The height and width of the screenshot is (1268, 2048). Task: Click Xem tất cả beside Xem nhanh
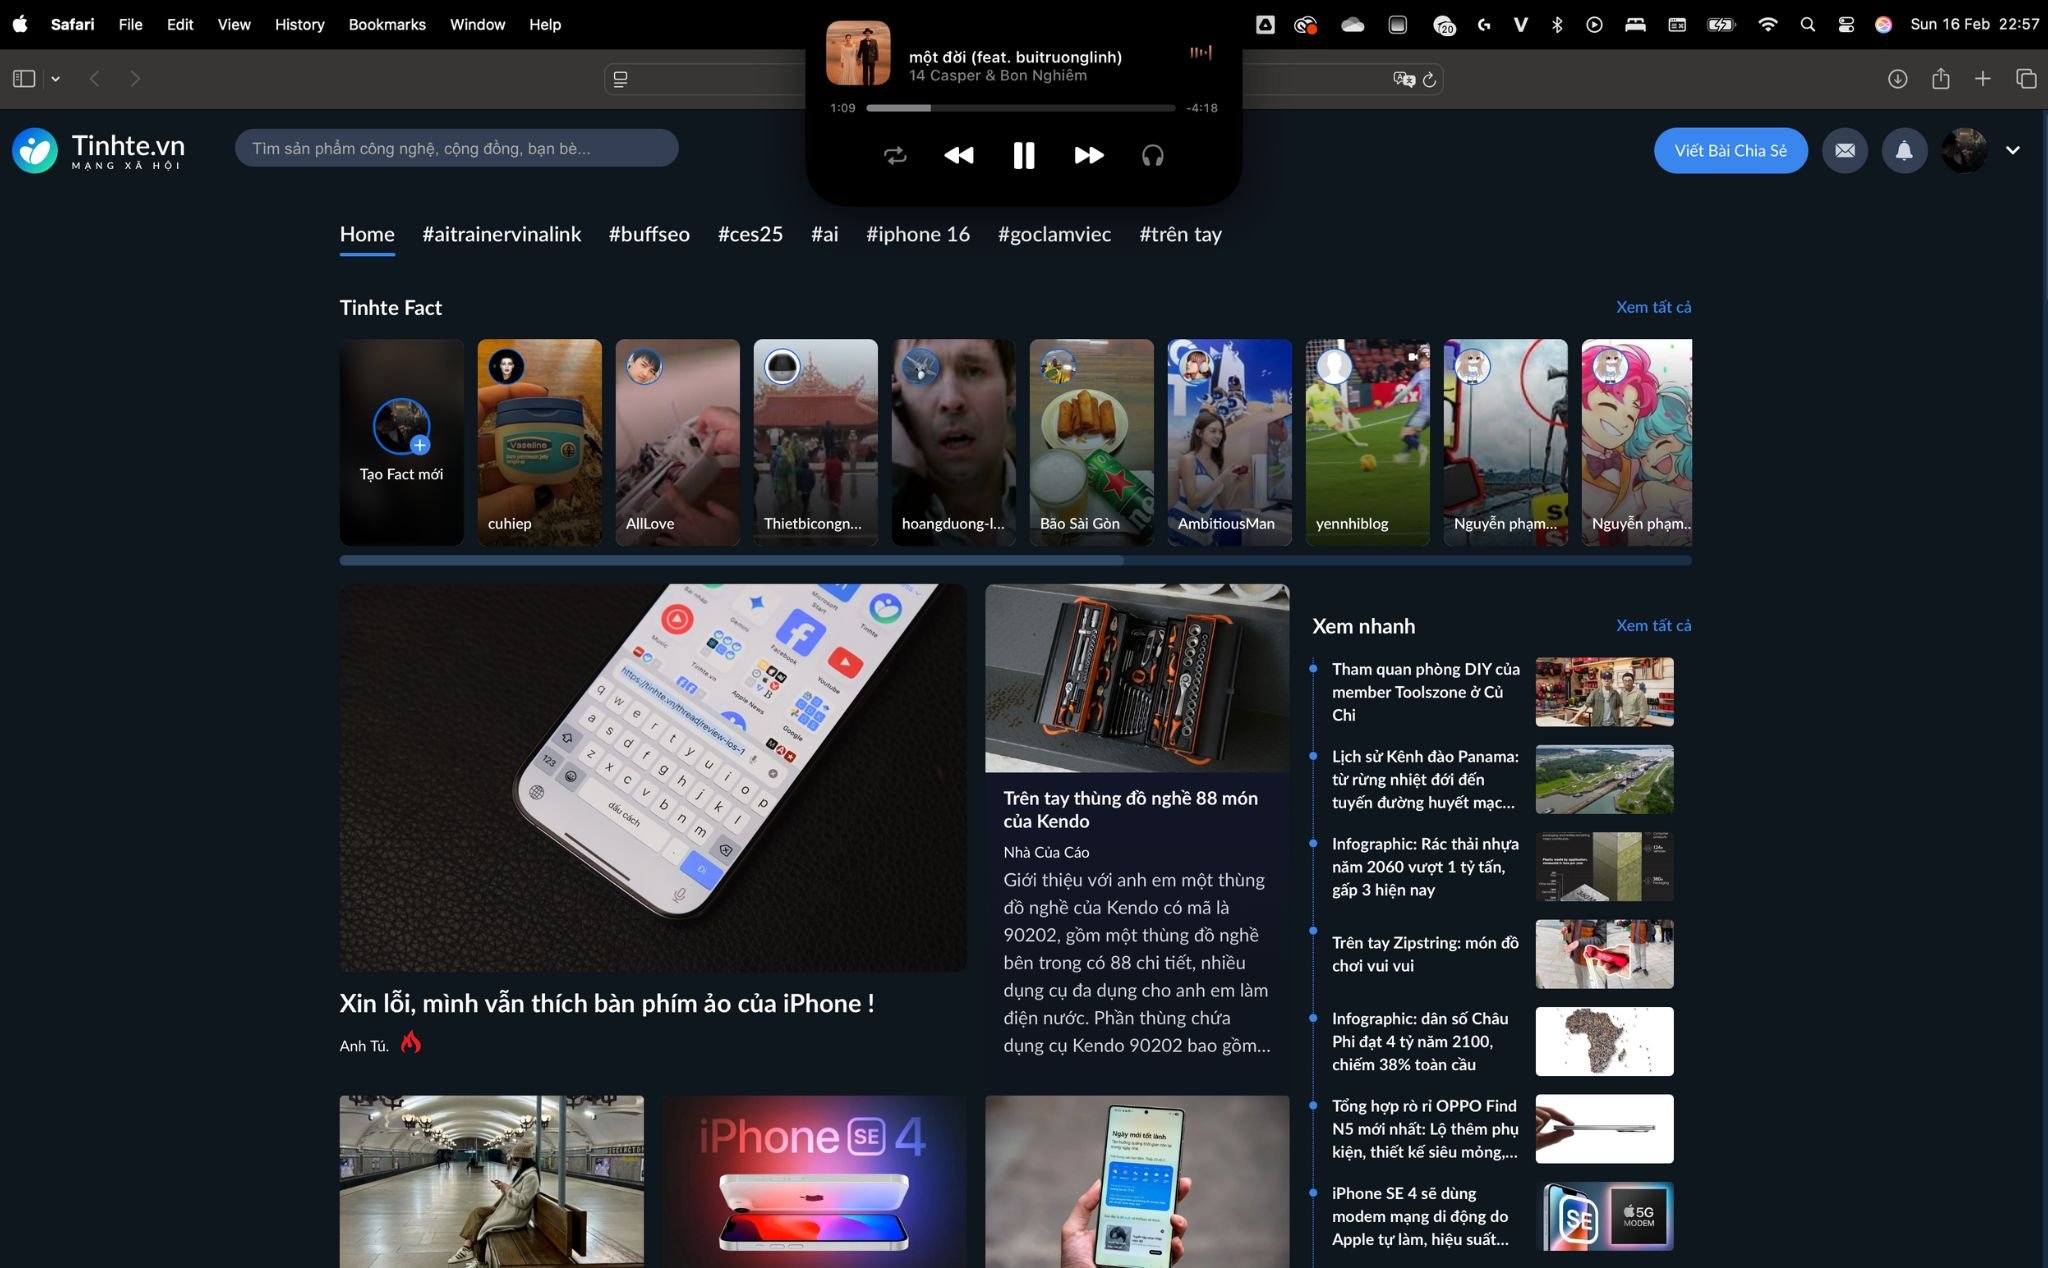click(1653, 625)
